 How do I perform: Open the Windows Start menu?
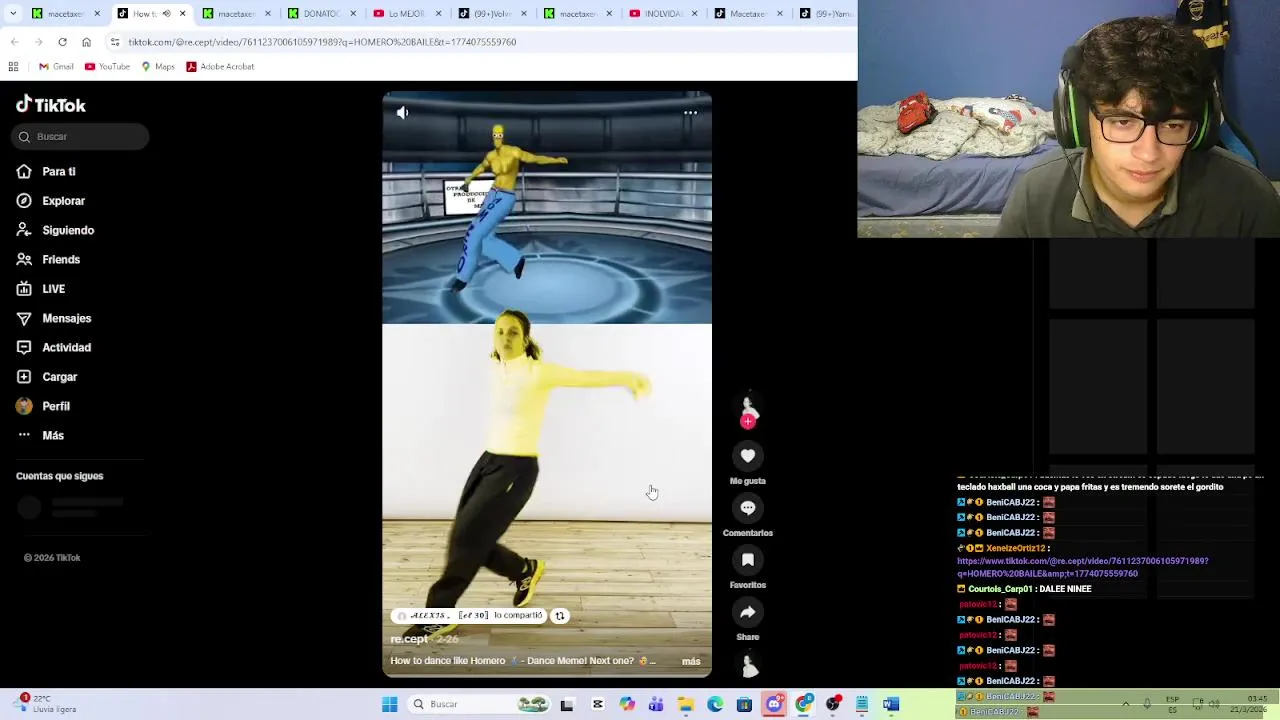point(389,705)
